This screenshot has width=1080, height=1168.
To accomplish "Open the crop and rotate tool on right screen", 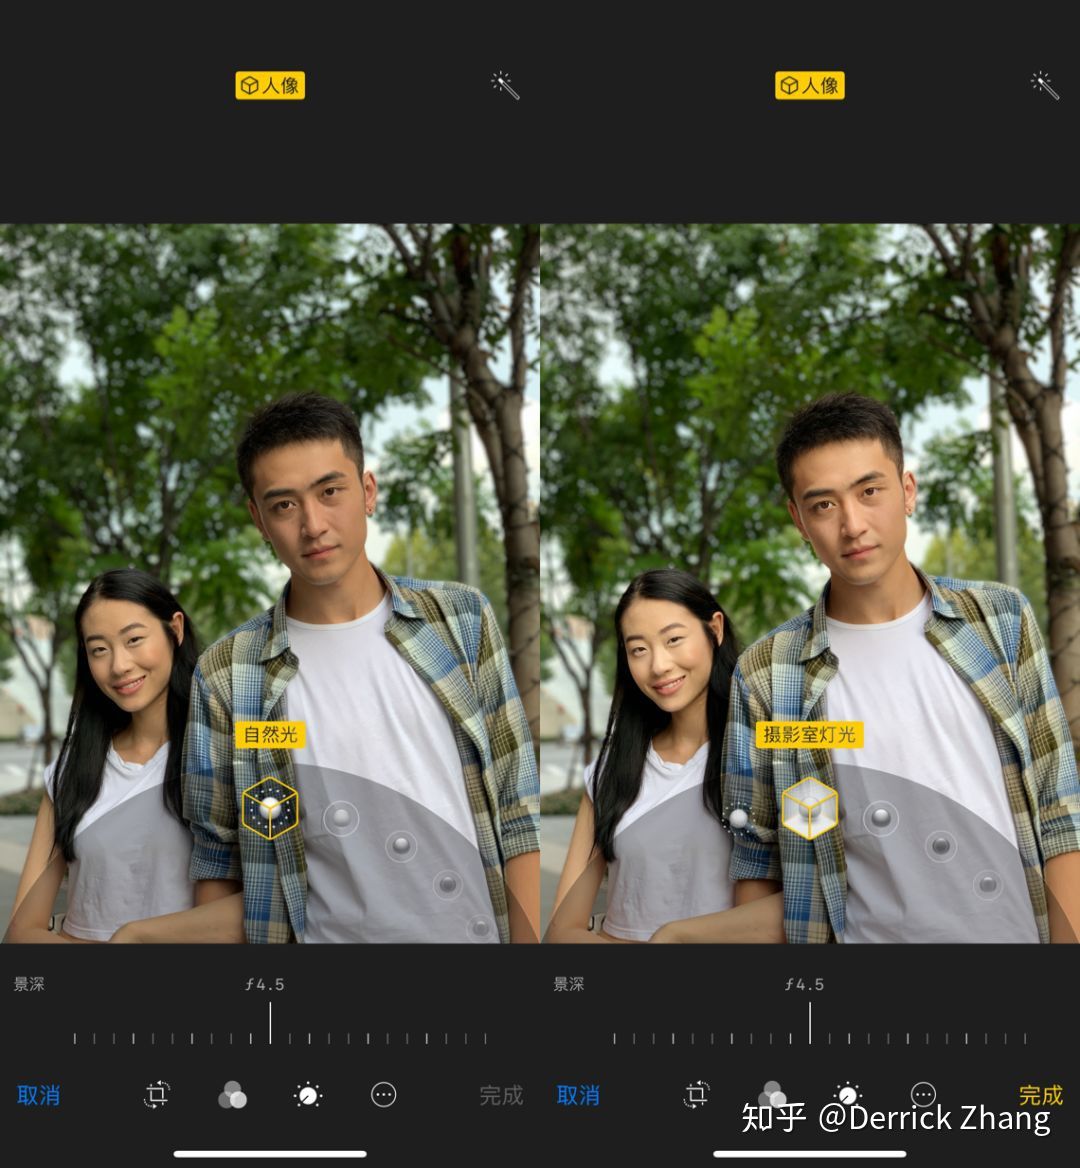I will pyautogui.click(x=696, y=1094).
